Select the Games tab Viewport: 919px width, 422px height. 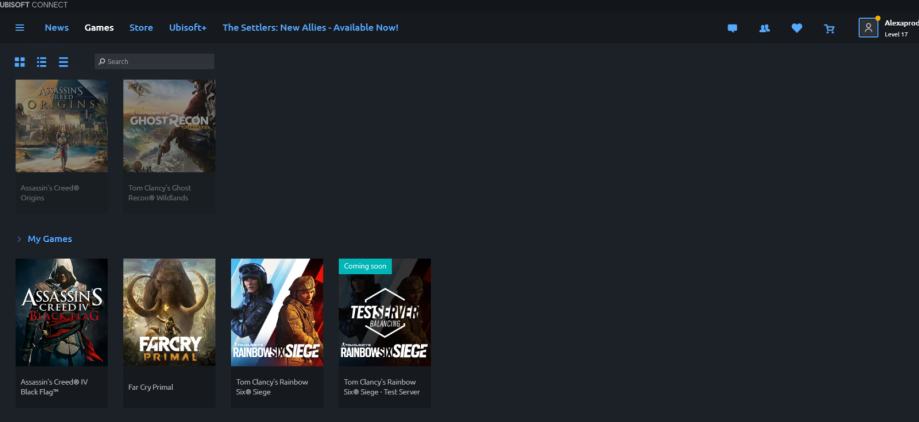[99, 28]
